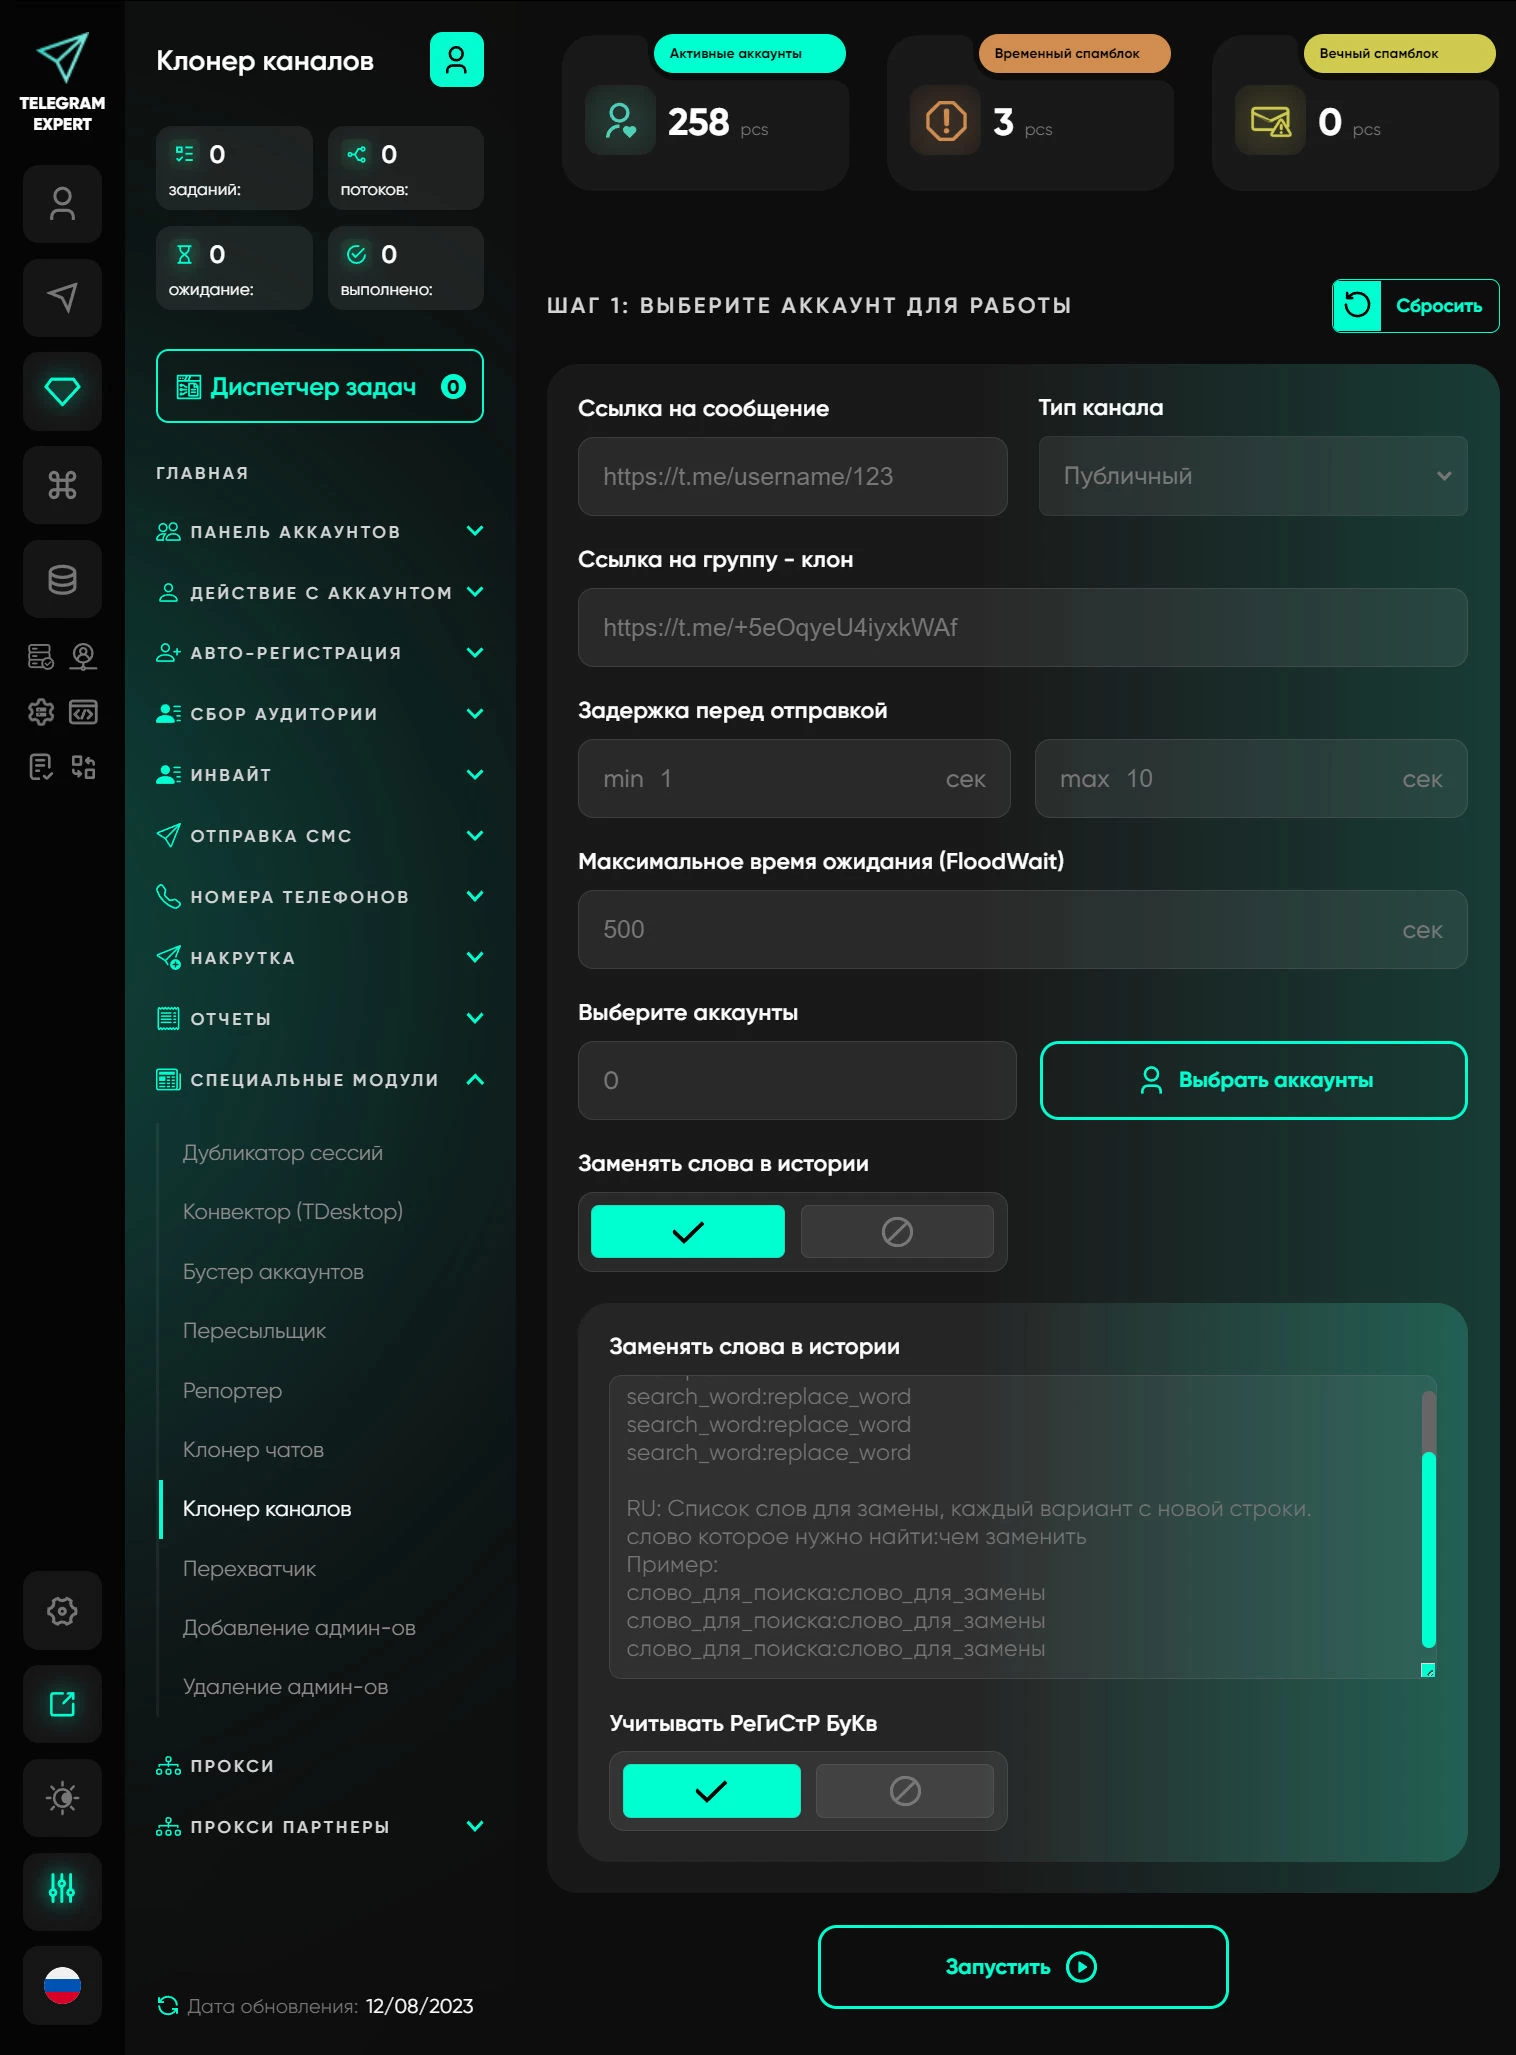Enable case sensitivity checkmark option
The width and height of the screenshot is (1516, 2055).
(711, 1790)
